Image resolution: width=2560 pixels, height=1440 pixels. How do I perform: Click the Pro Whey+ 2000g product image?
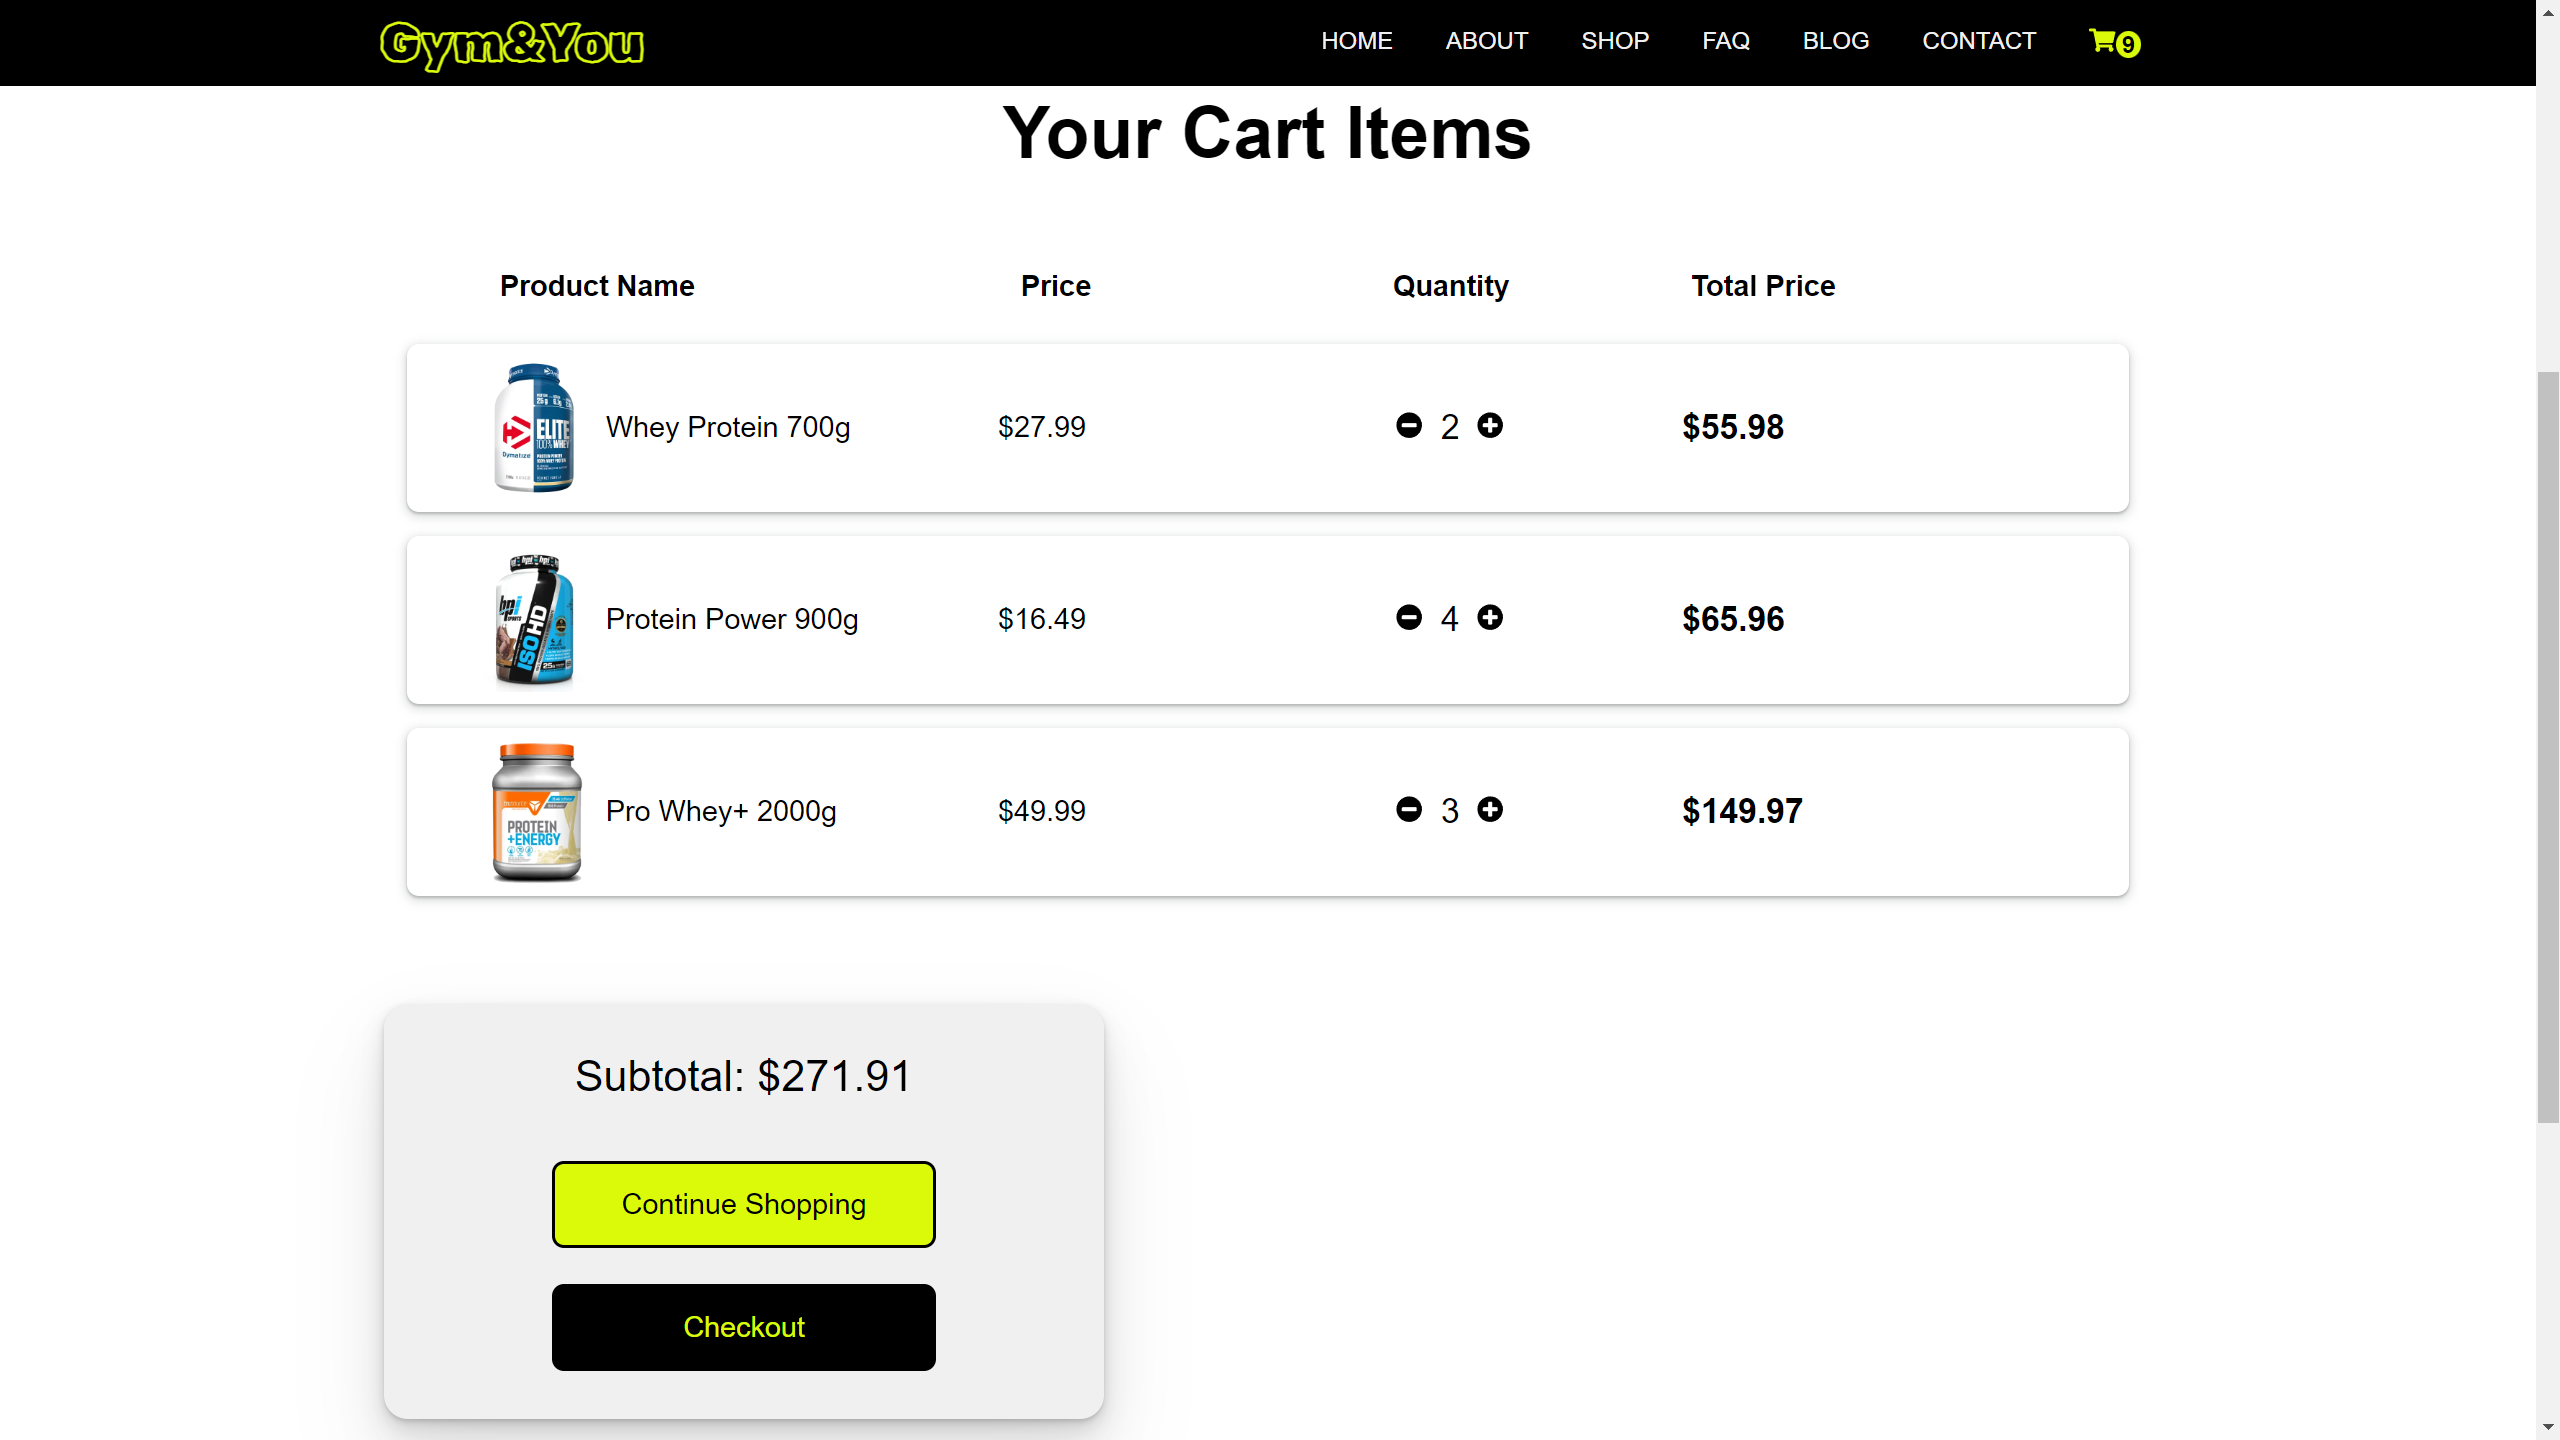point(536,812)
